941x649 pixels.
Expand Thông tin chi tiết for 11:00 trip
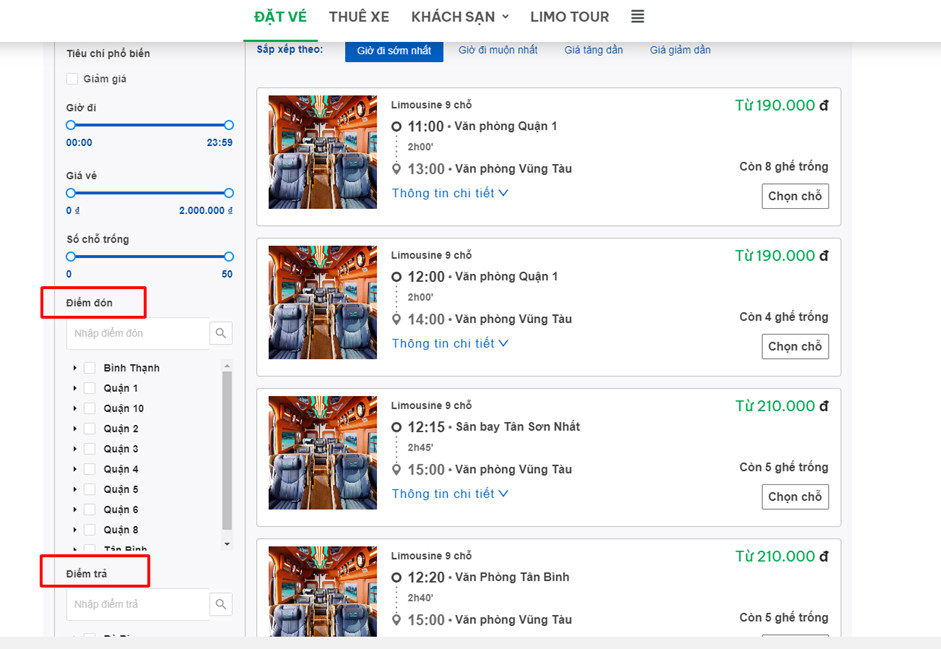(450, 193)
